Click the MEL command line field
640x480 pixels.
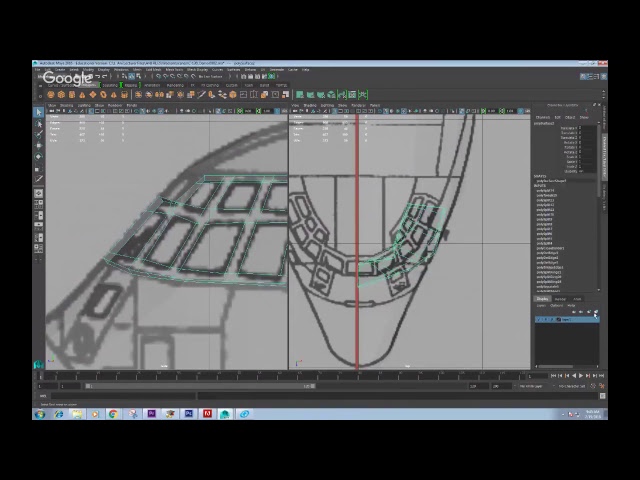point(123,396)
